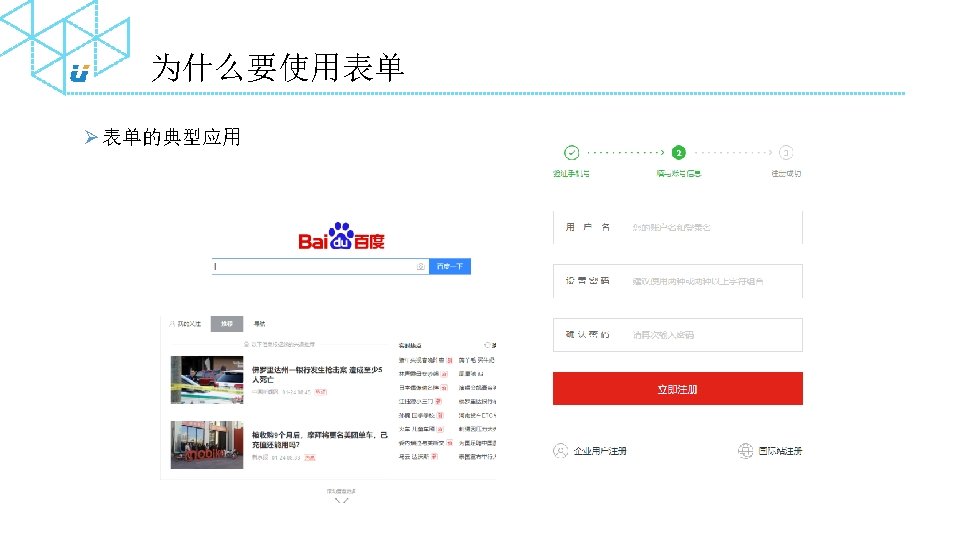960x540 pixels.
Task: Open the Florida bank shooting news headline
Action: pos(317,374)
